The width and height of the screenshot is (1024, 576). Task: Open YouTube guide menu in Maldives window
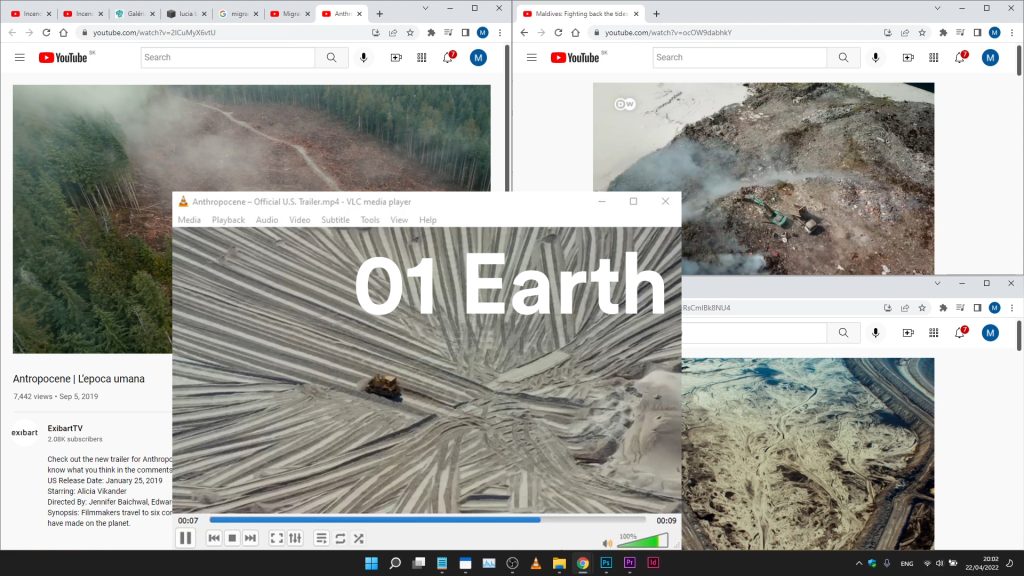[532, 57]
